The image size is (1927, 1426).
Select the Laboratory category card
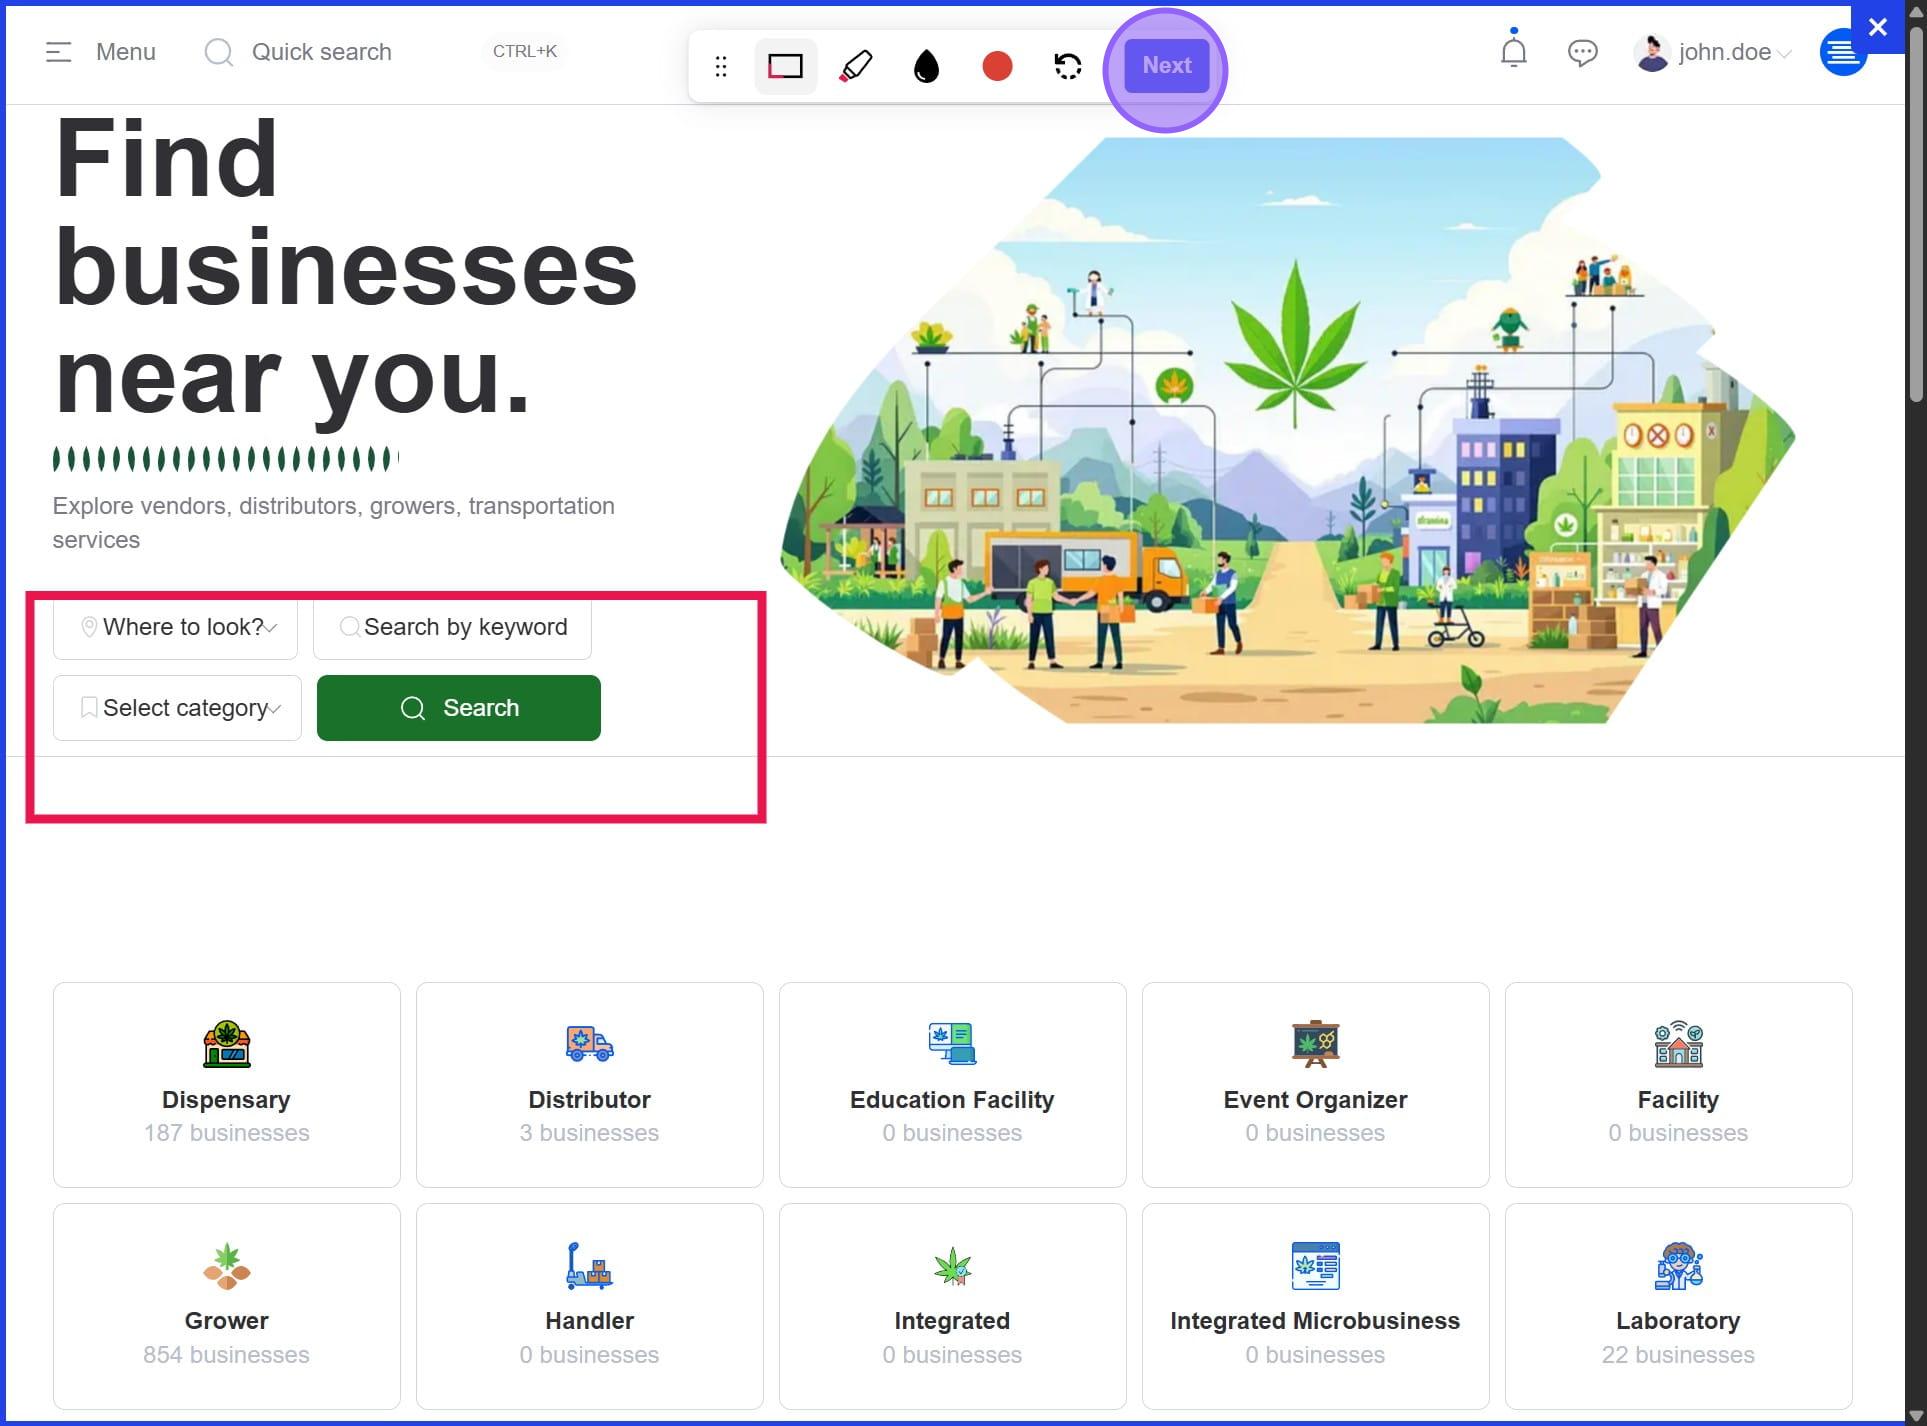(x=1677, y=1305)
